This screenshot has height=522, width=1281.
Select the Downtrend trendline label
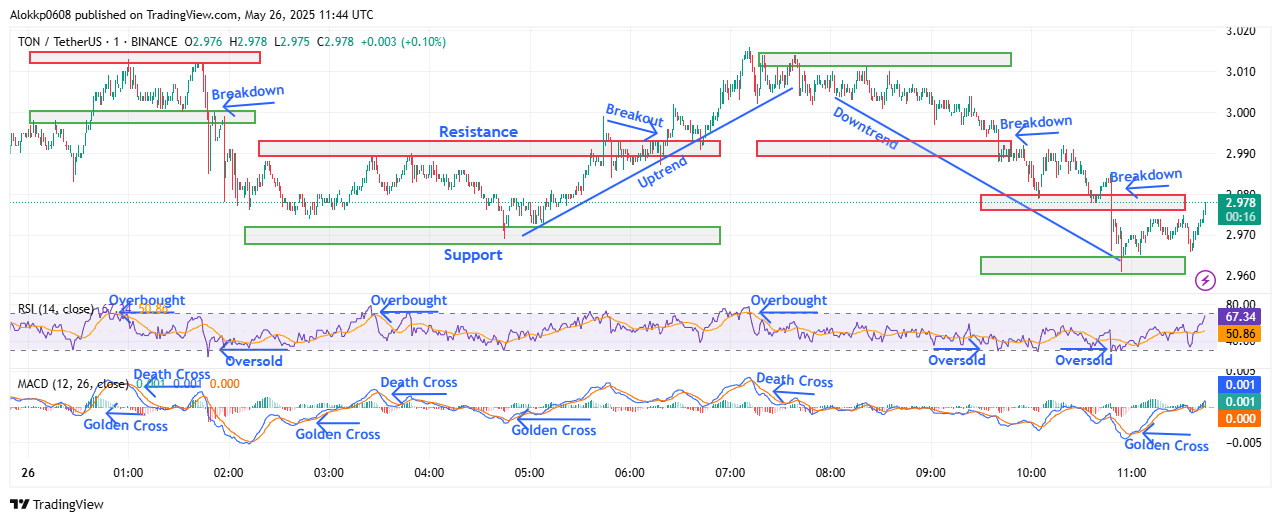point(866,128)
